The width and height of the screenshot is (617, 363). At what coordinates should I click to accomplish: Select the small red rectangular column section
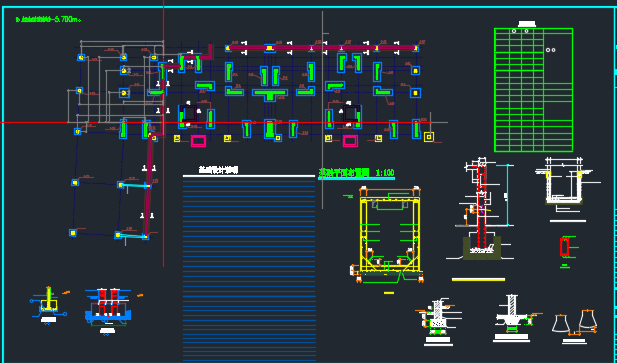pos(565,247)
